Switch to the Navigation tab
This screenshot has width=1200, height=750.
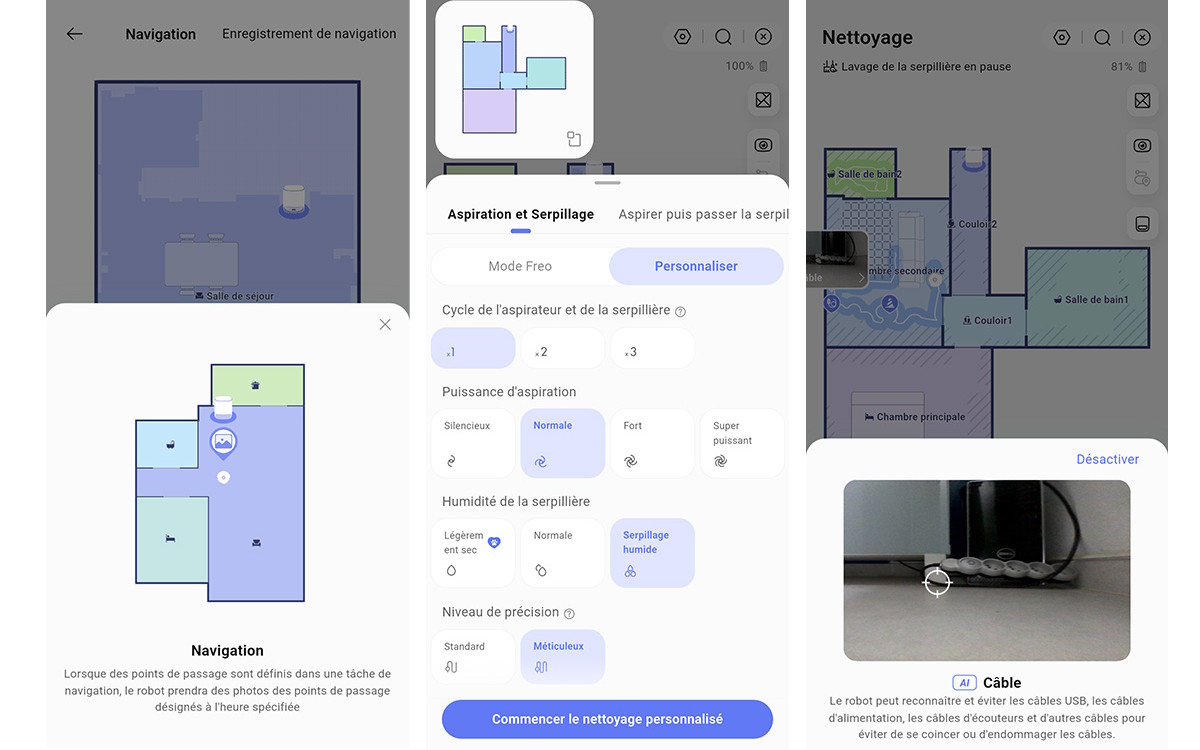(x=160, y=34)
